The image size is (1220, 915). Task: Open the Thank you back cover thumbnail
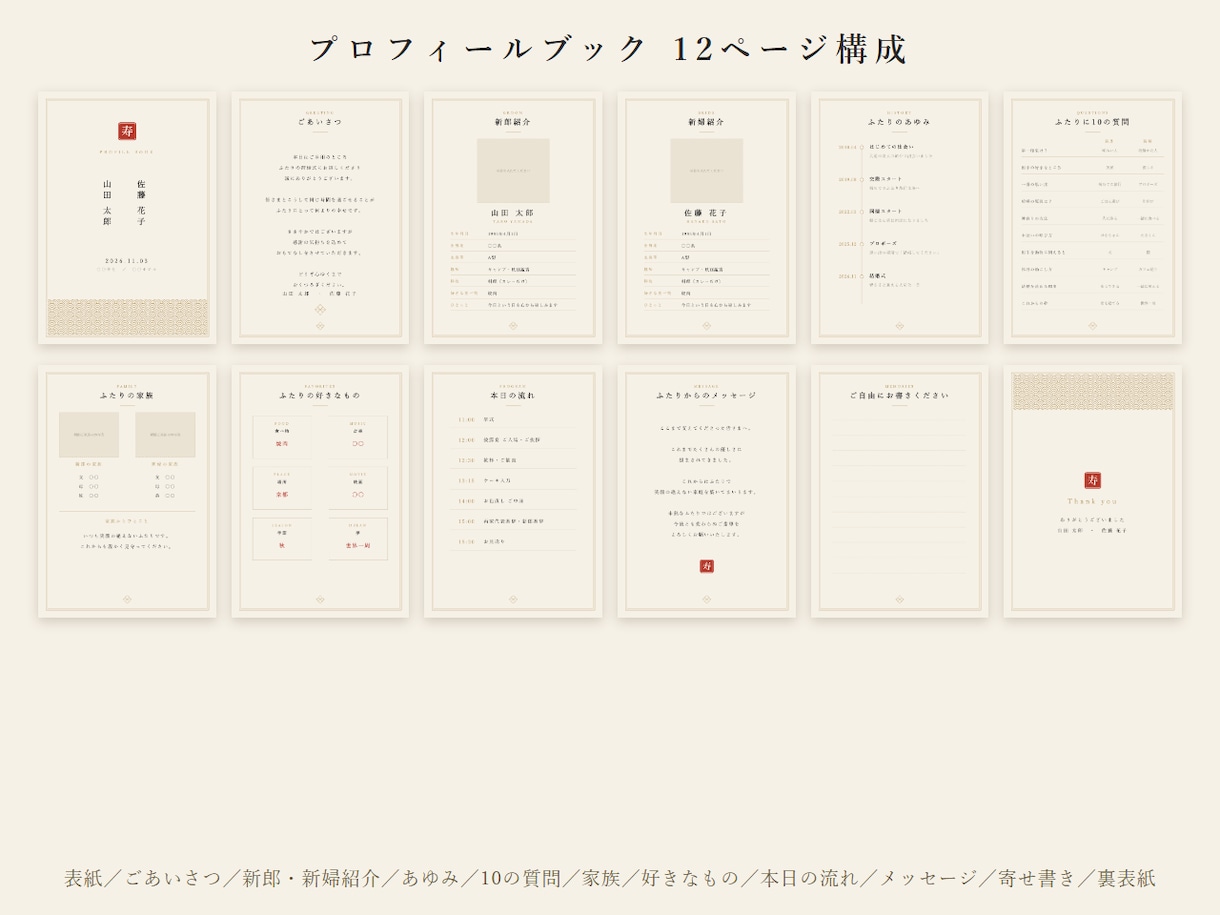pos(1092,491)
